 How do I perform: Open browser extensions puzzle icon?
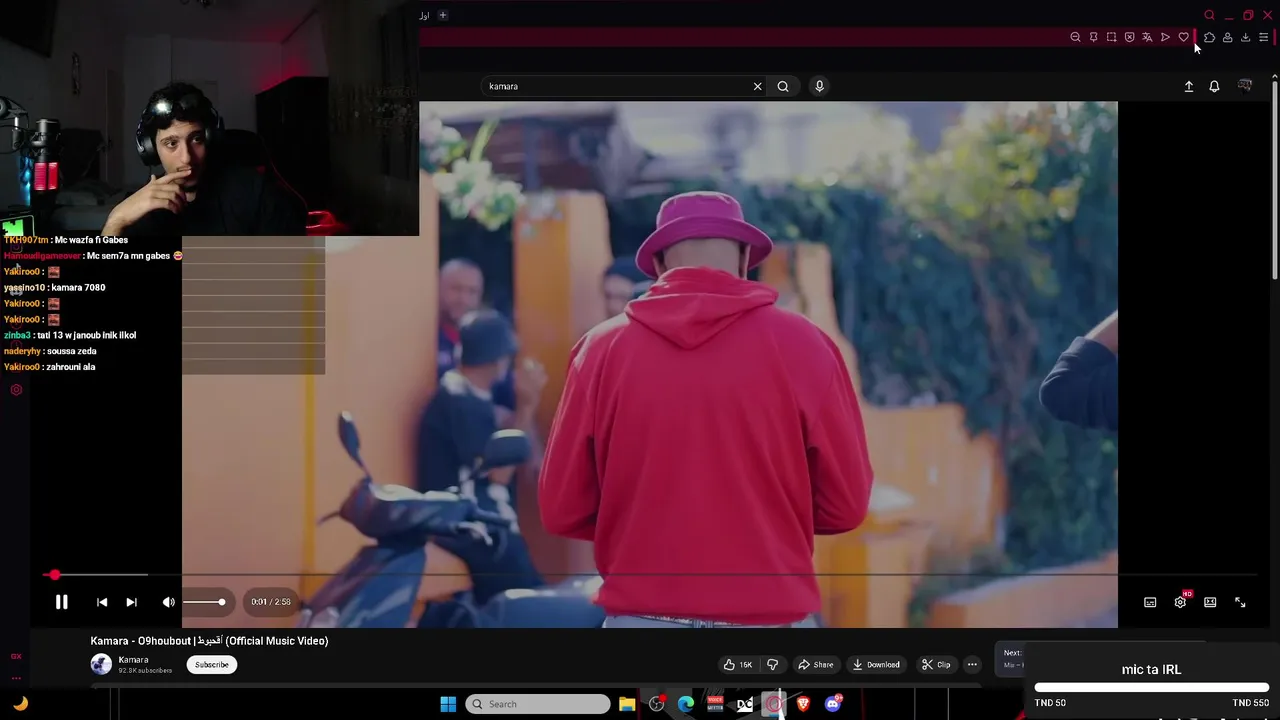click(x=1209, y=37)
